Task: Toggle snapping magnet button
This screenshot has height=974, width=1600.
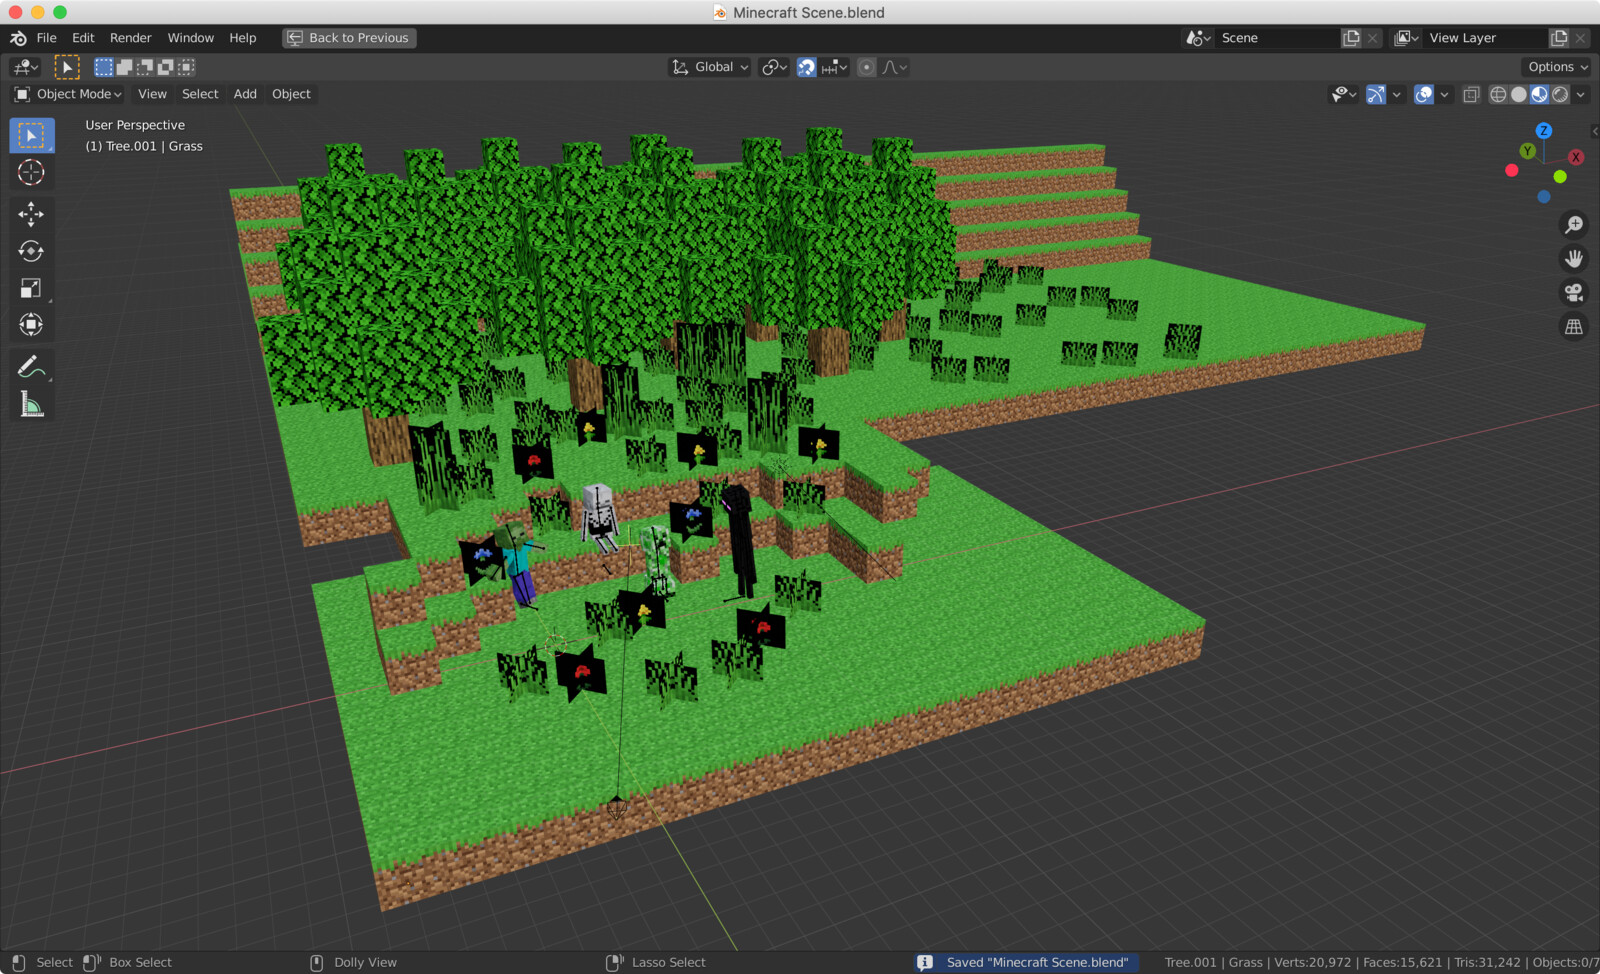Action: tap(806, 67)
